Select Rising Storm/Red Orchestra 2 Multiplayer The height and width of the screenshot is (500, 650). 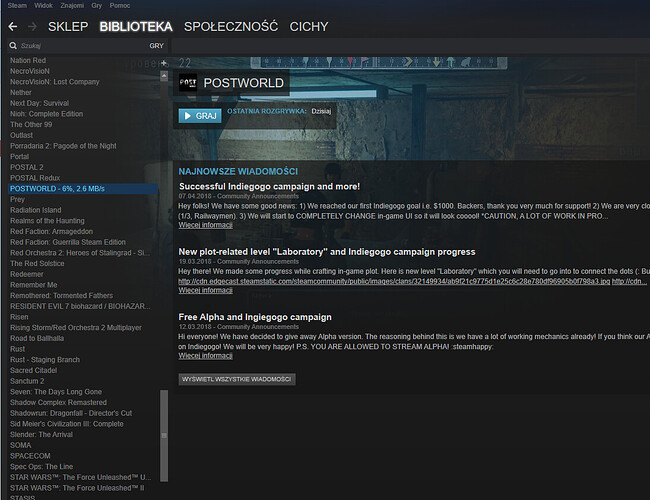(76, 328)
